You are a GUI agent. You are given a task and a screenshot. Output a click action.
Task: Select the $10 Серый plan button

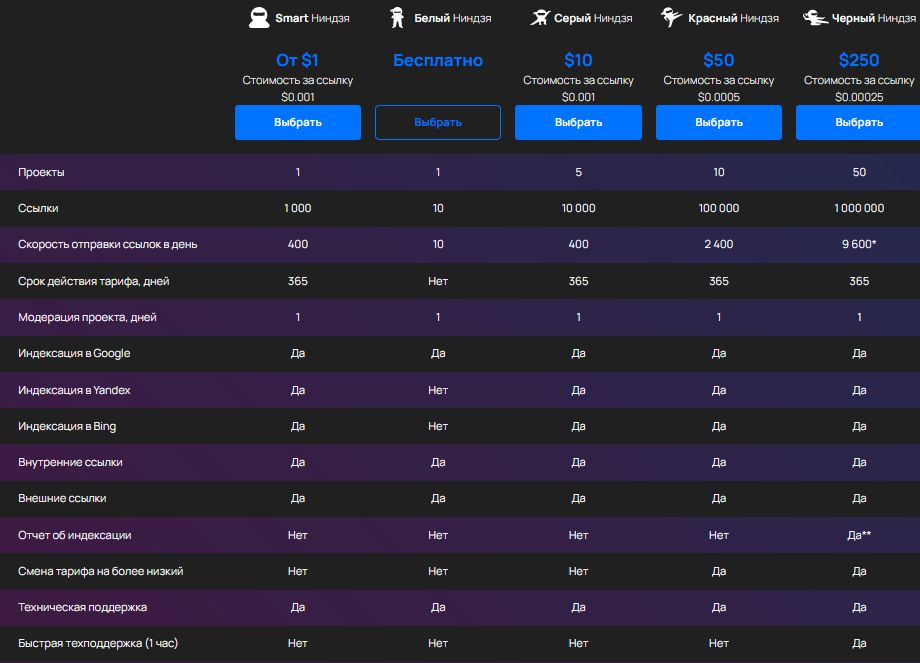[x=578, y=122]
